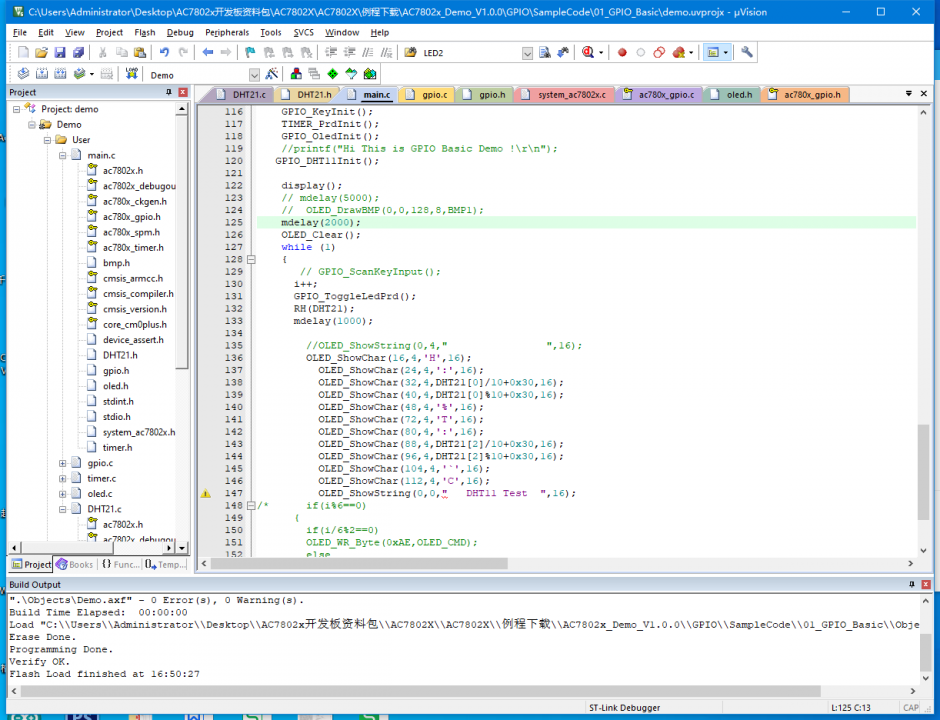
Task: Pin the Build Output panel
Action: (x=912, y=585)
